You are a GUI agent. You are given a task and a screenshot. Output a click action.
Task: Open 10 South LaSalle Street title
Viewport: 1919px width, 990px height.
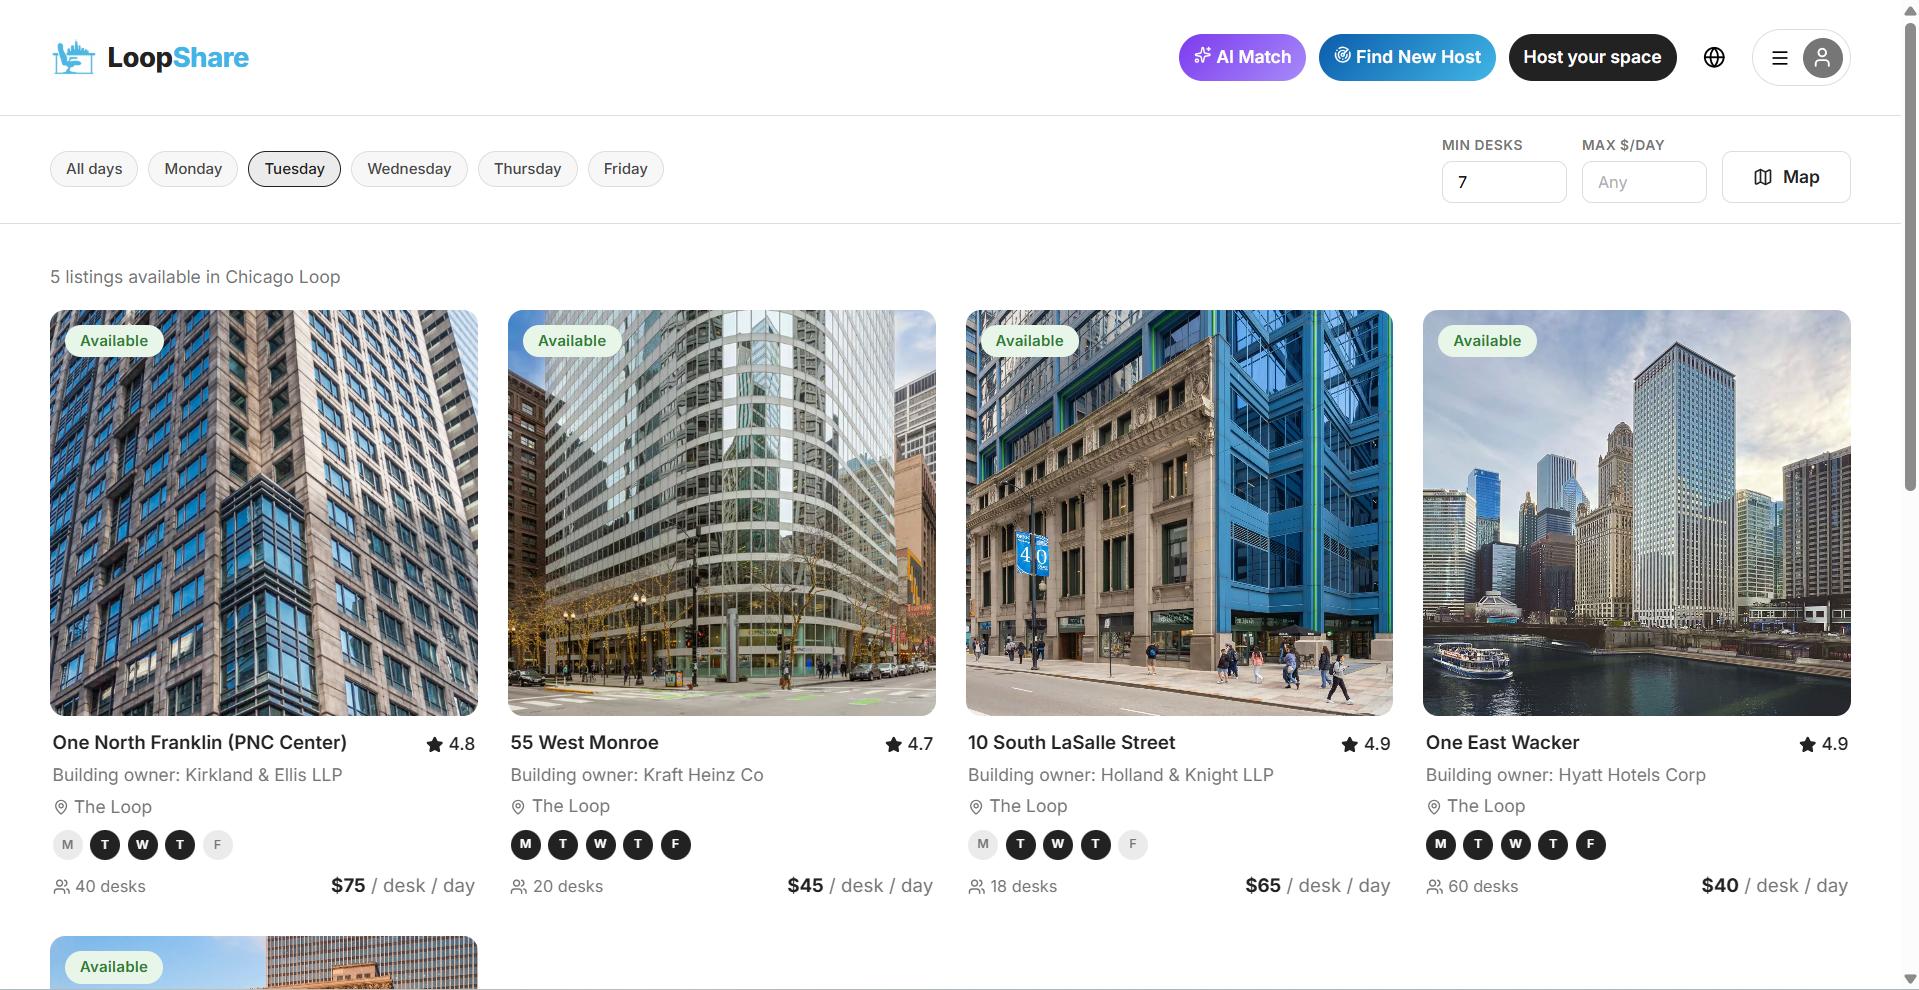click(x=1071, y=743)
